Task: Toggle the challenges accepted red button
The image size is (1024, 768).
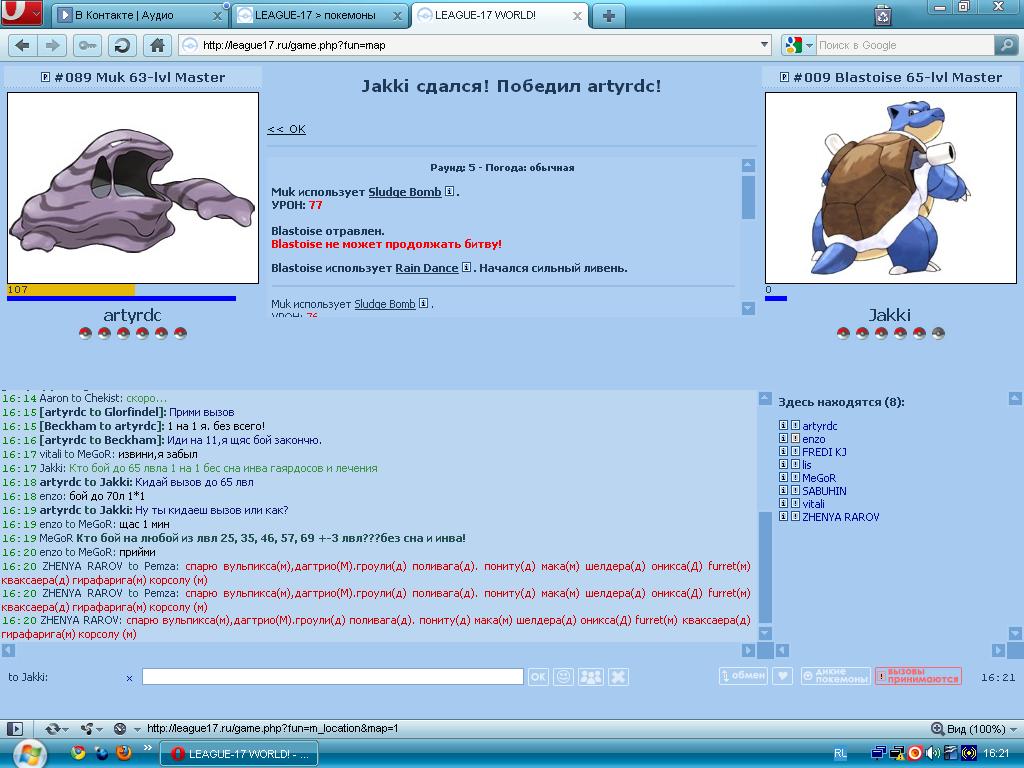Action: point(918,676)
